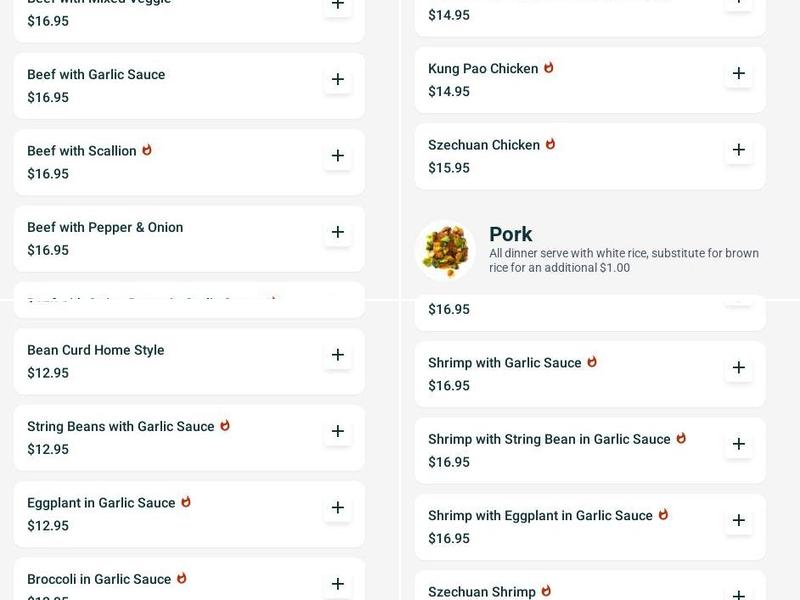Open Bean Curd Home Style item card

pos(96,351)
